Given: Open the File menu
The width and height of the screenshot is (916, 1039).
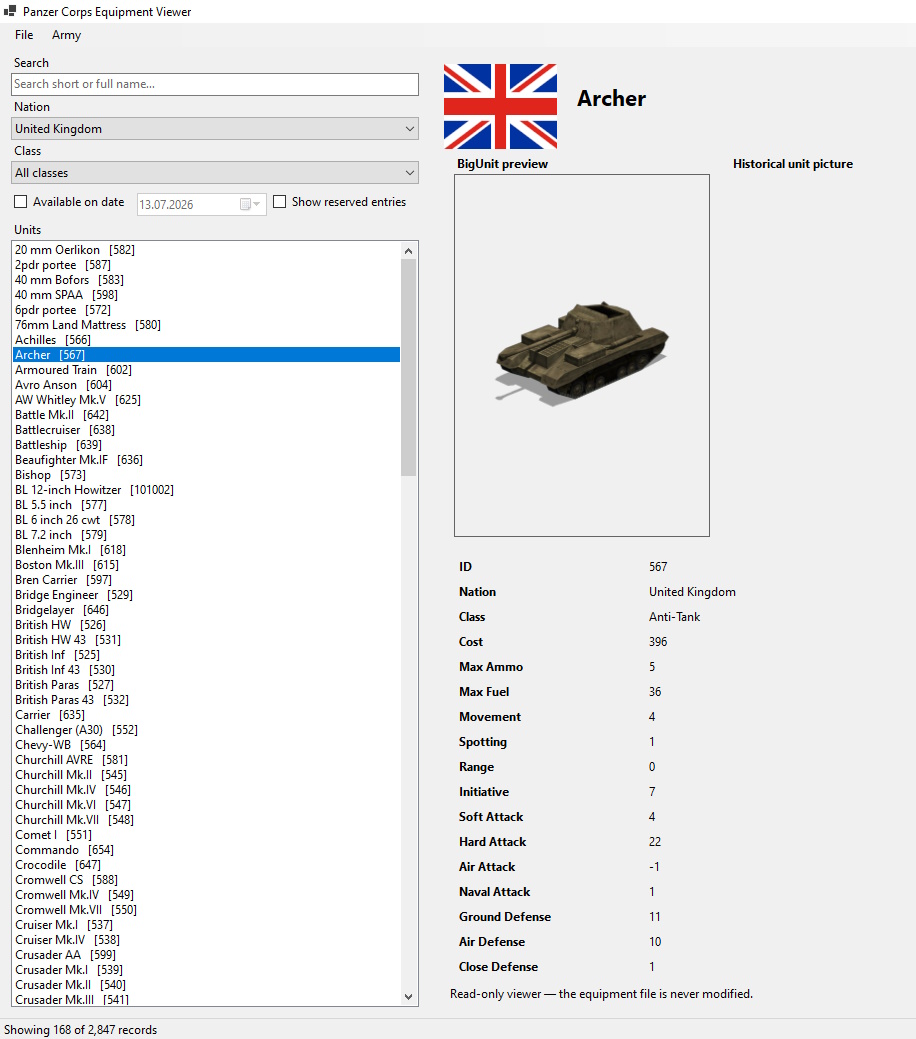Looking at the screenshot, I should pos(24,35).
